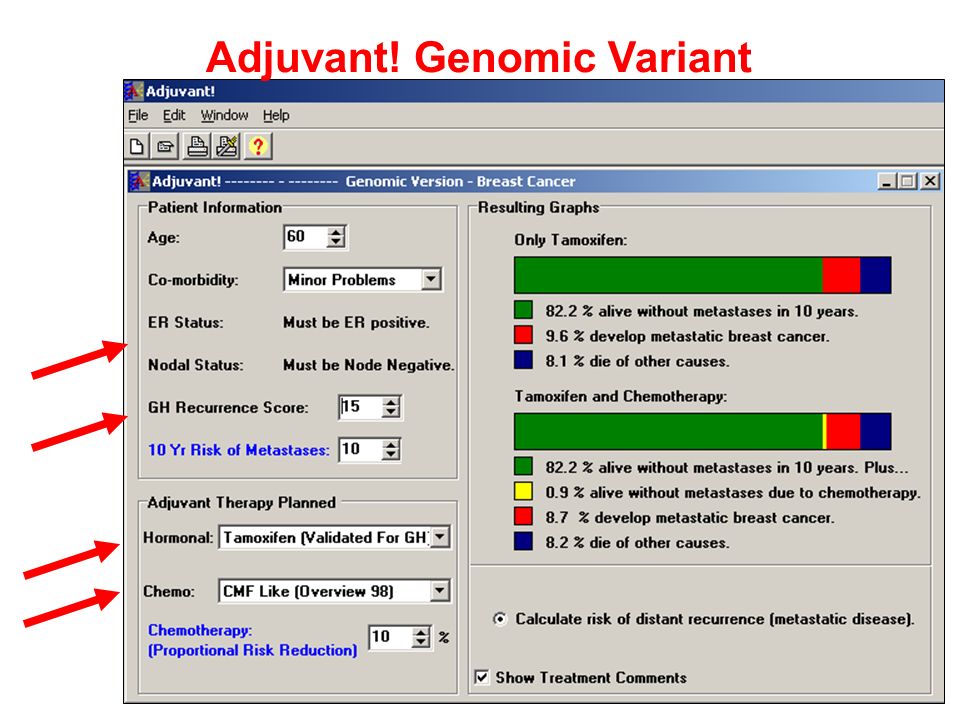Click green swatch in Tamoxifen and Chemotherapy legend

coord(523,466)
